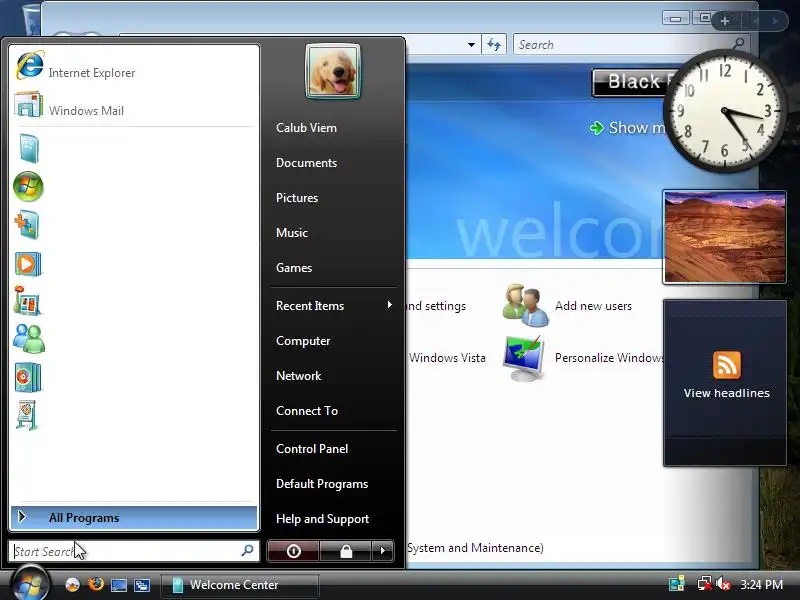The image size is (800, 600).
Task: Open Computer from the Start menu
Action: 303,341
